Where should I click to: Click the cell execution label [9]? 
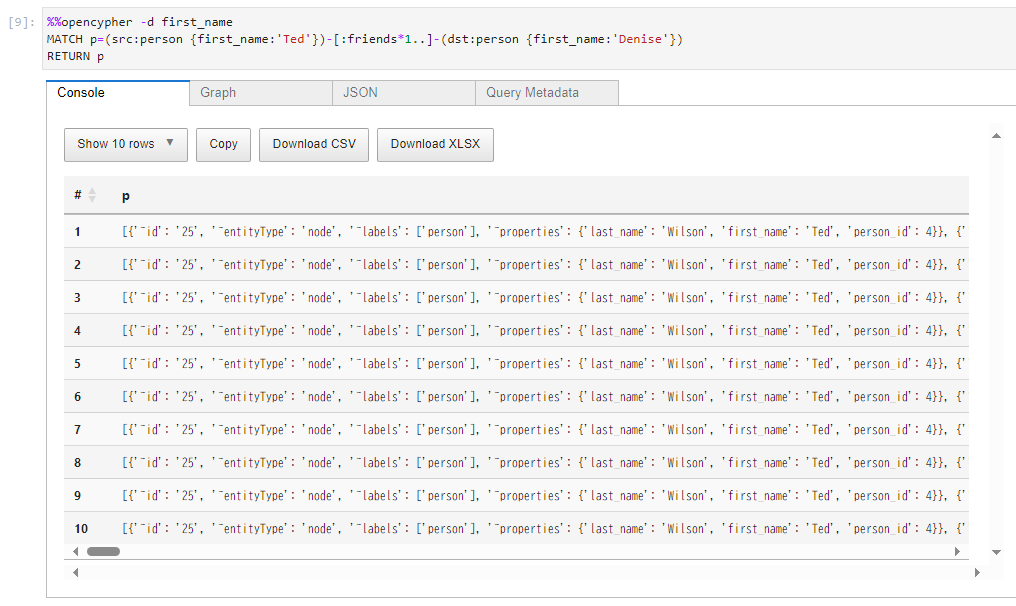coord(18,22)
